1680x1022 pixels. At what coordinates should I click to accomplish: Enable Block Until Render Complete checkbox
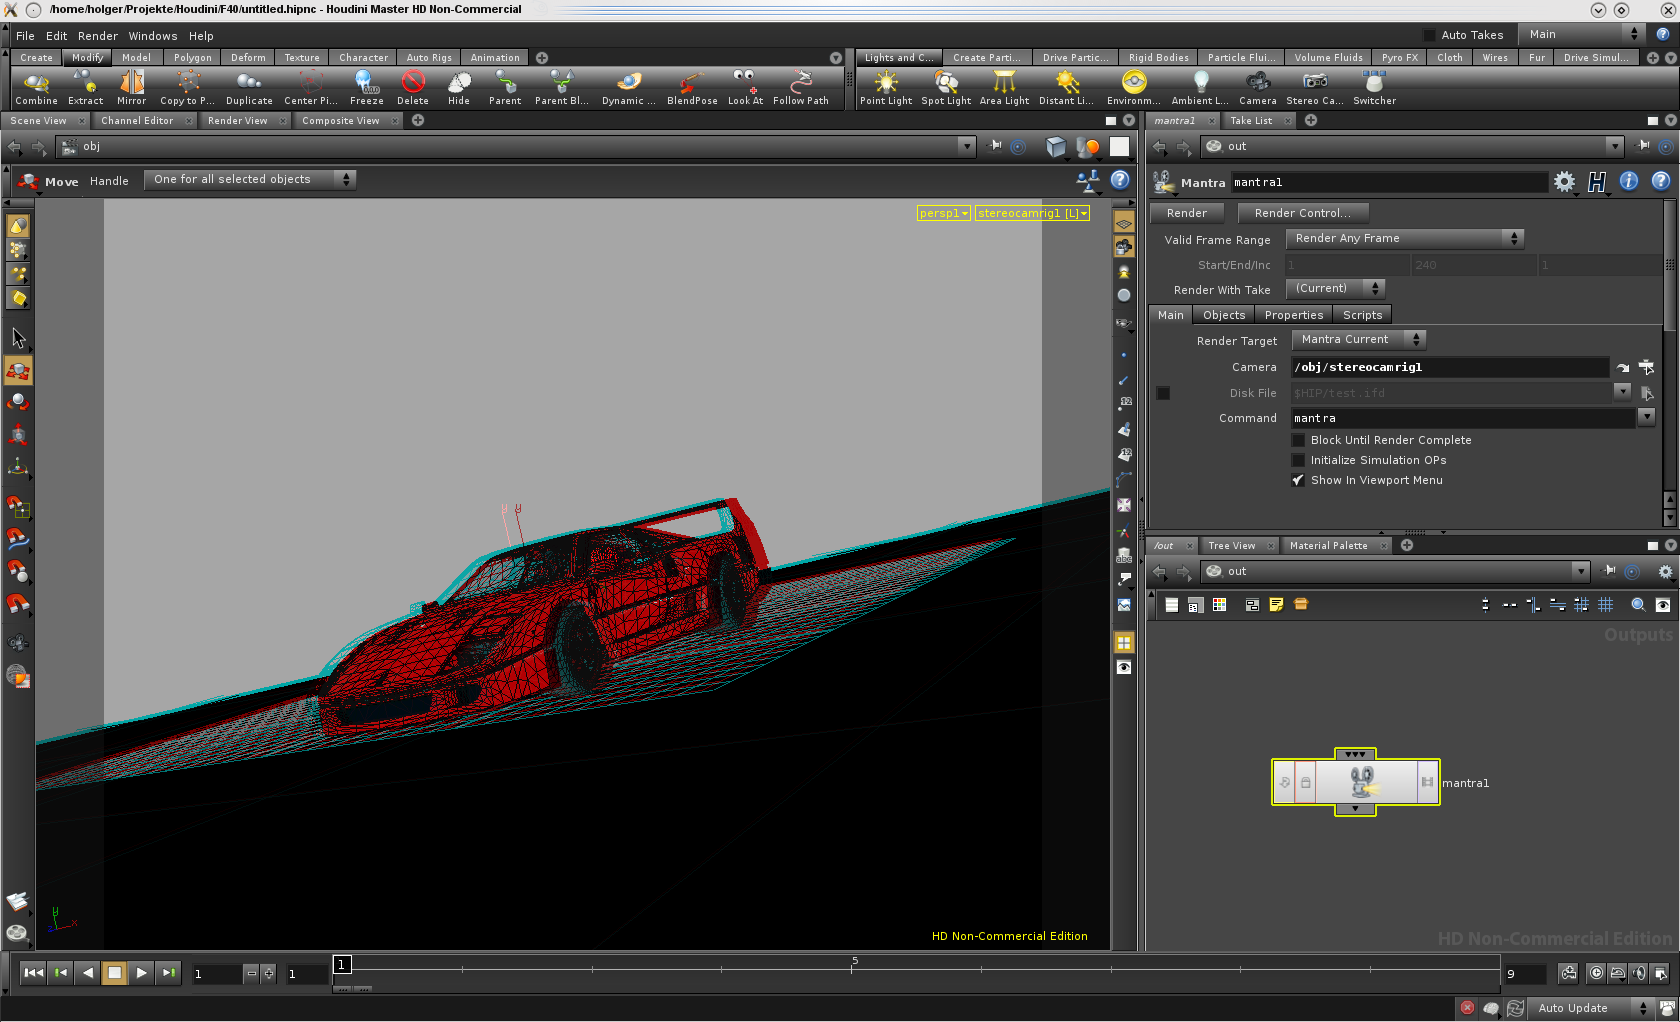[x=1298, y=440]
